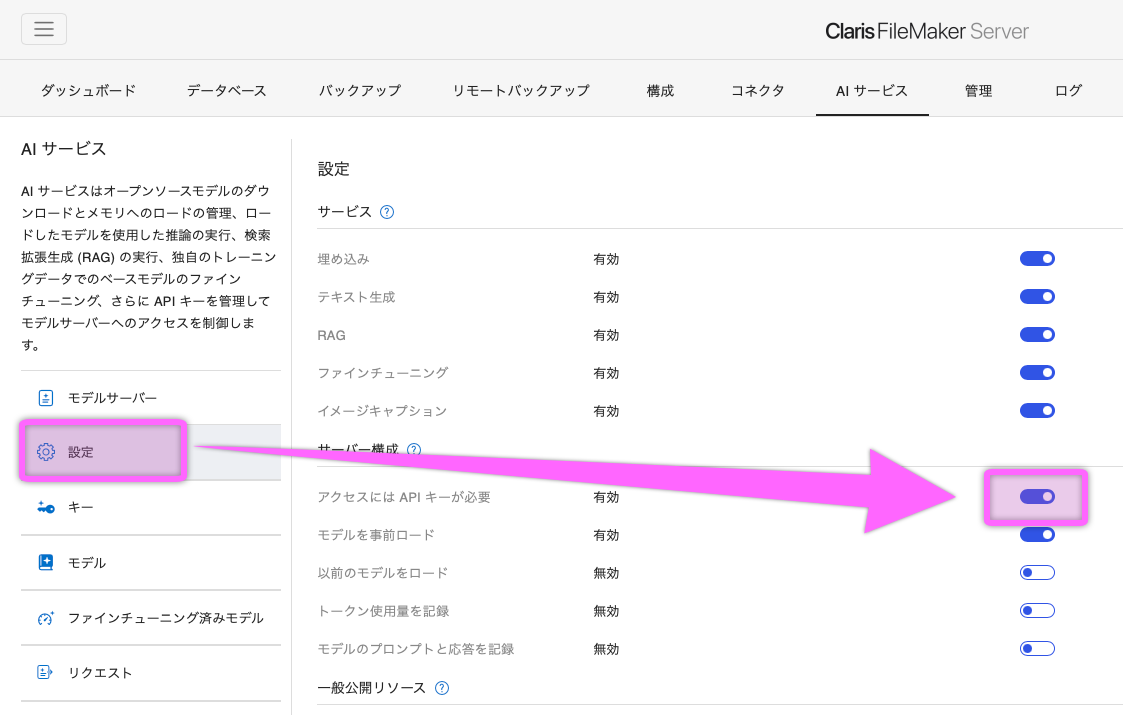Image resolution: width=1123 pixels, height=715 pixels.
Task: Toggle the テキスト生成 service switch
Action: tap(1037, 297)
